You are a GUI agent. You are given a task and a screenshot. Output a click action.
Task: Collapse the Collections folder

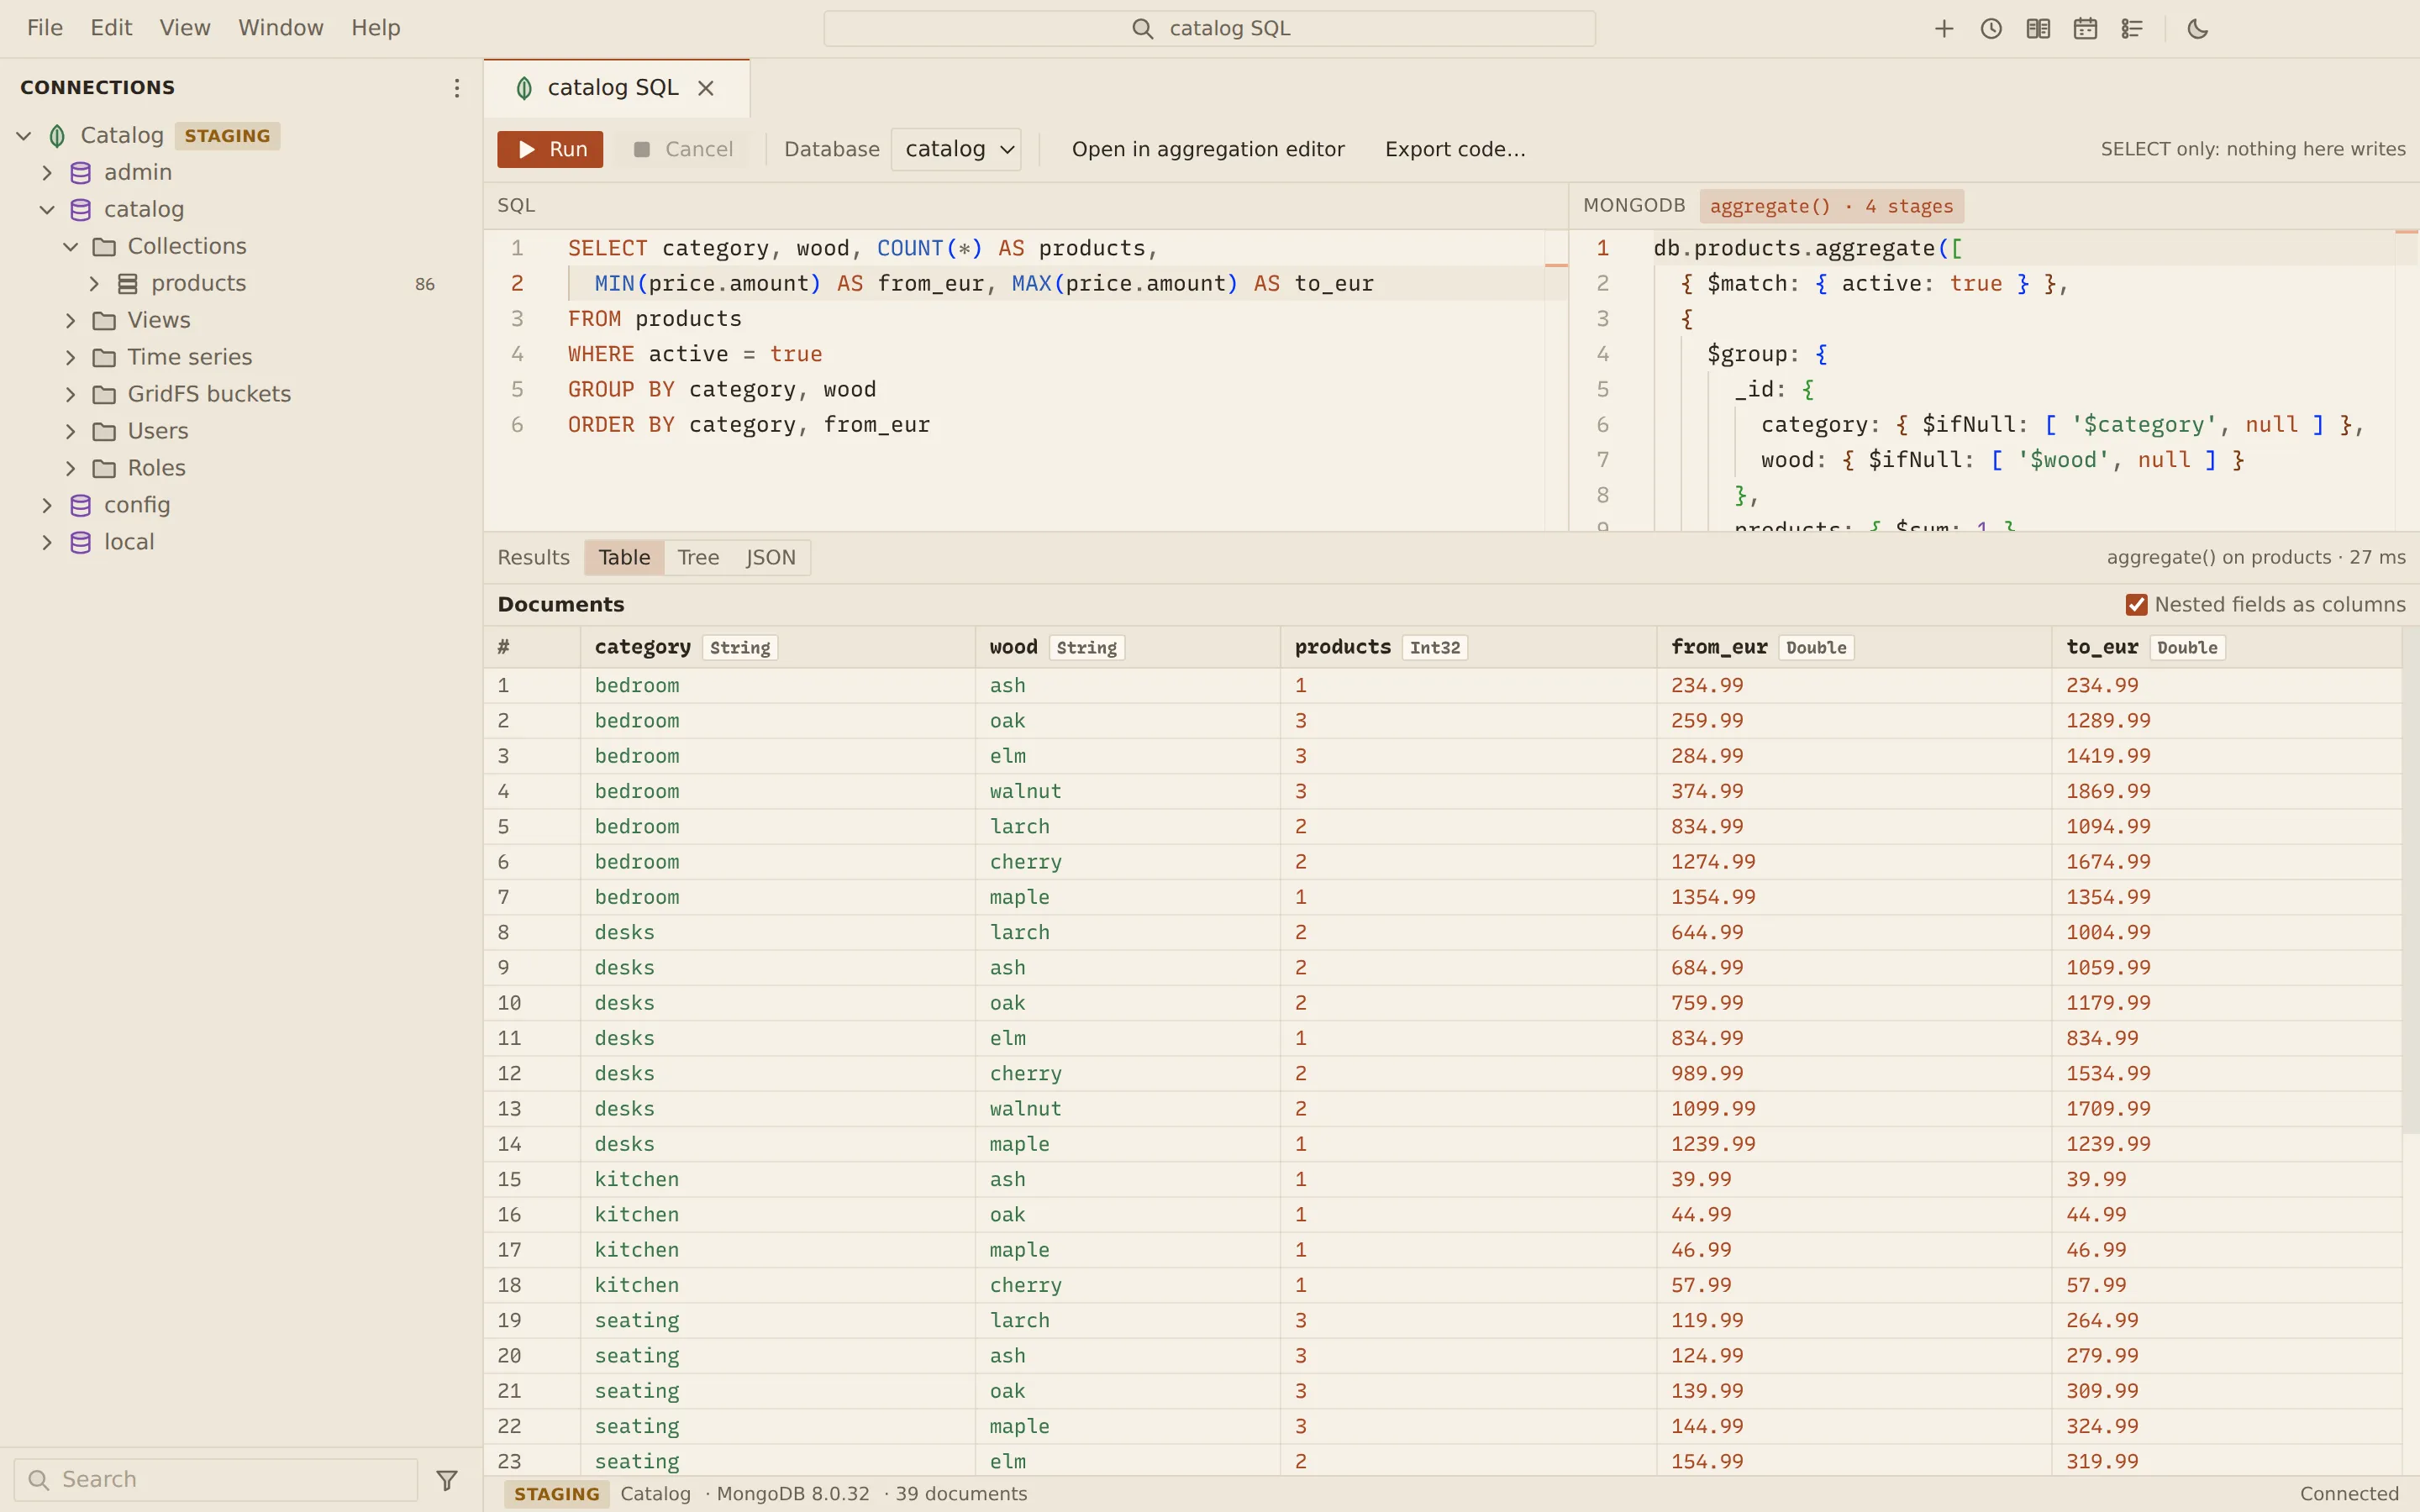71,247
